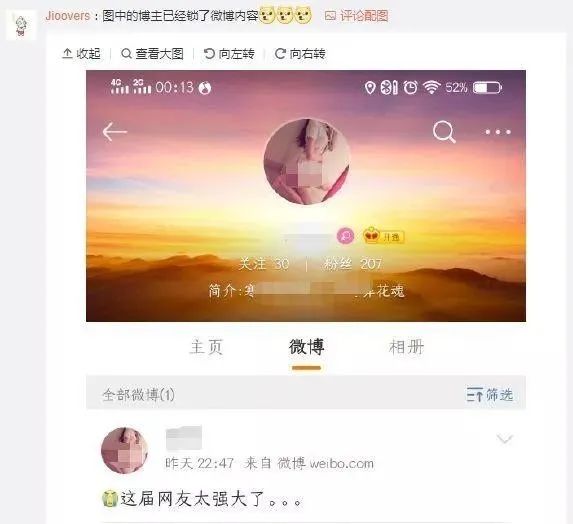Open the three-dot more options menu
Viewport: 573px width, 524px height.
click(498, 132)
